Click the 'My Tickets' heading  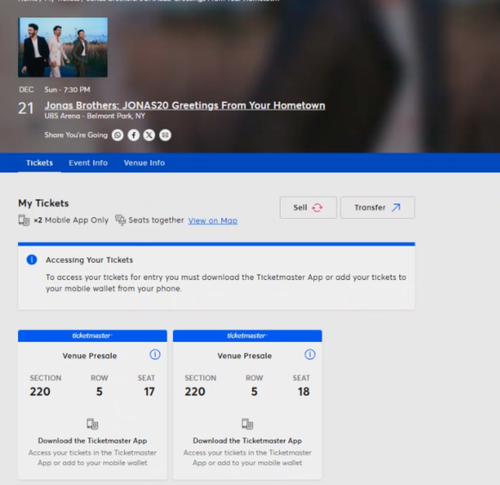pyautogui.click(x=43, y=203)
